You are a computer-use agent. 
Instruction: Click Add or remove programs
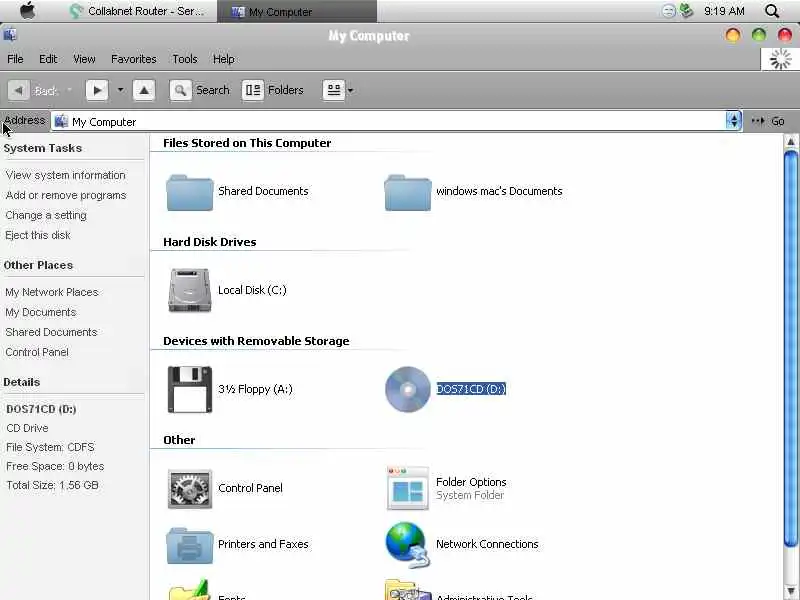(66, 195)
